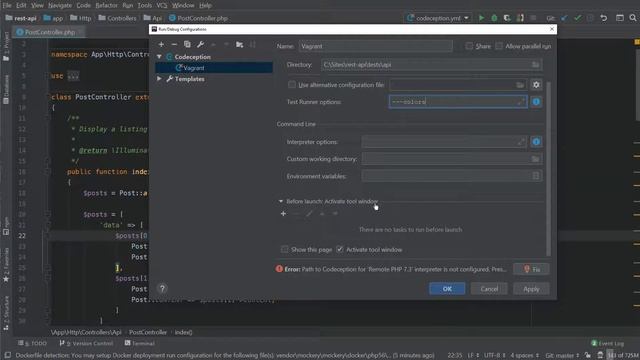Expand the Templates tree node

click(159, 79)
